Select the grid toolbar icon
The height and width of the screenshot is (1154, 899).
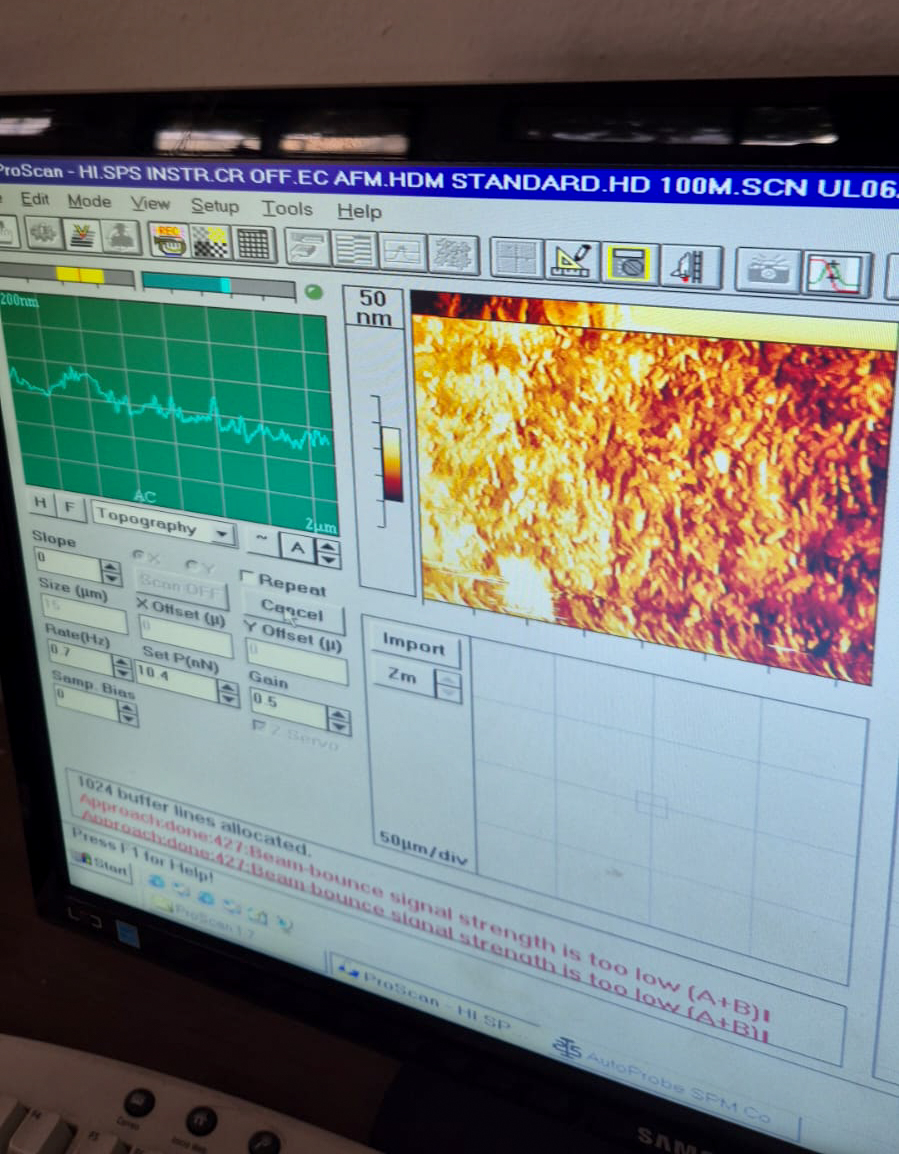pyautogui.click(x=254, y=243)
